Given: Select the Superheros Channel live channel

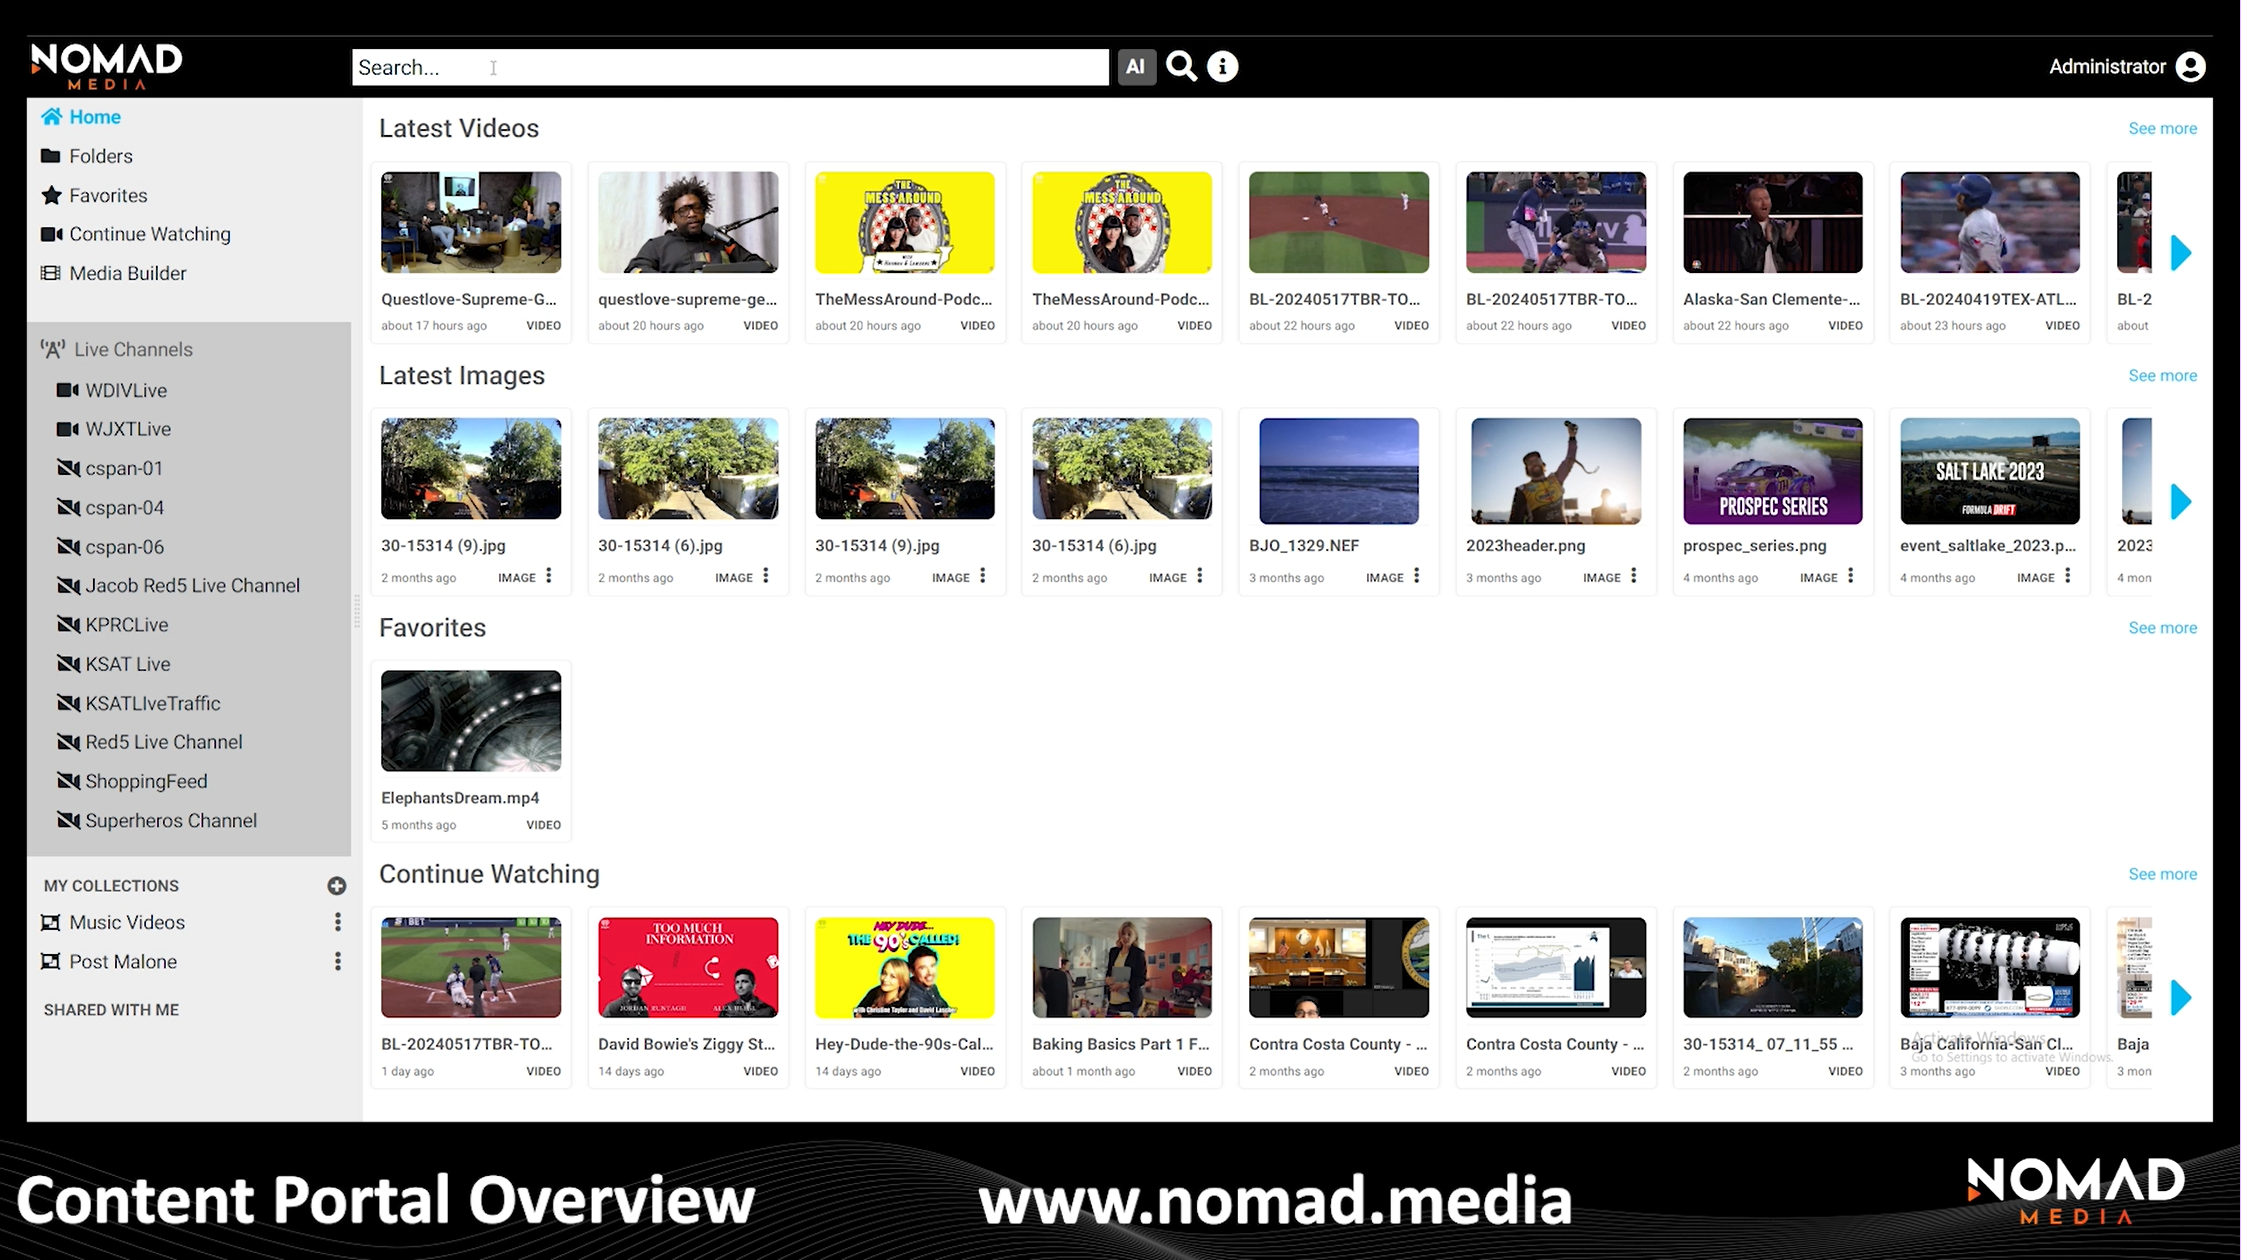Looking at the screenshot, I should click(170, 820).
